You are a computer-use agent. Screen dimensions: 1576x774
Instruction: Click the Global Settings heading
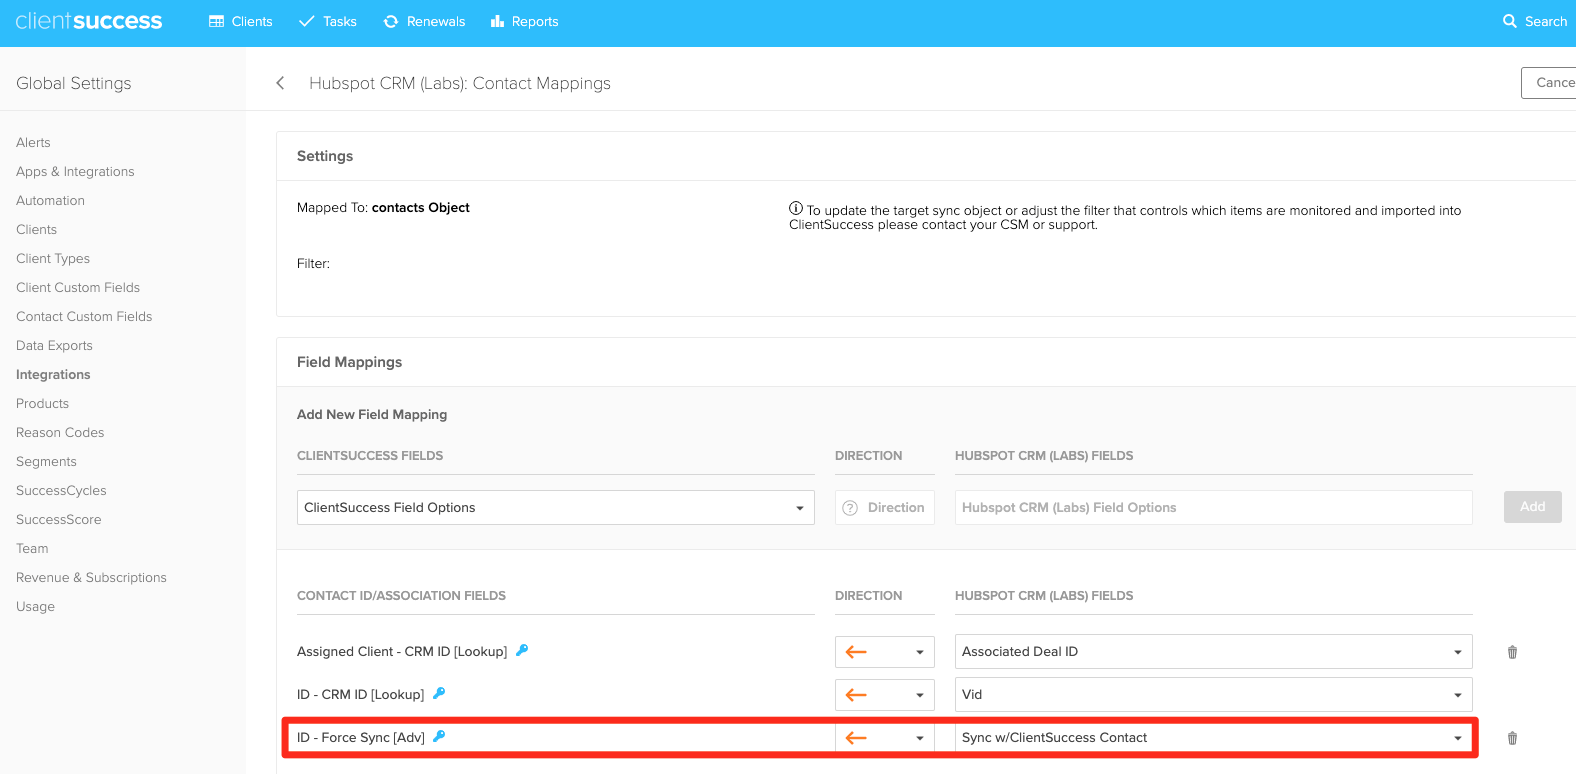(74, 83)
